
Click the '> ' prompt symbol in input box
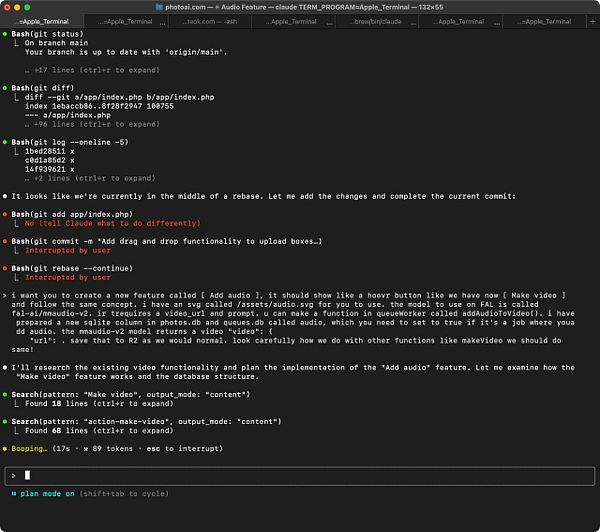click(14, 476)
